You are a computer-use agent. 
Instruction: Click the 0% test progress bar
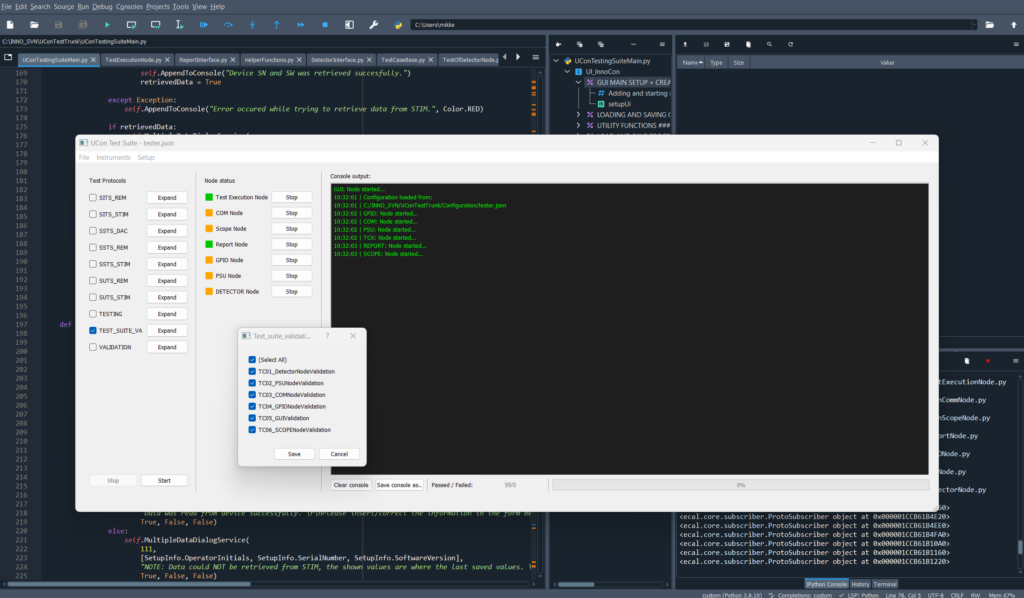tap(740, 484)
